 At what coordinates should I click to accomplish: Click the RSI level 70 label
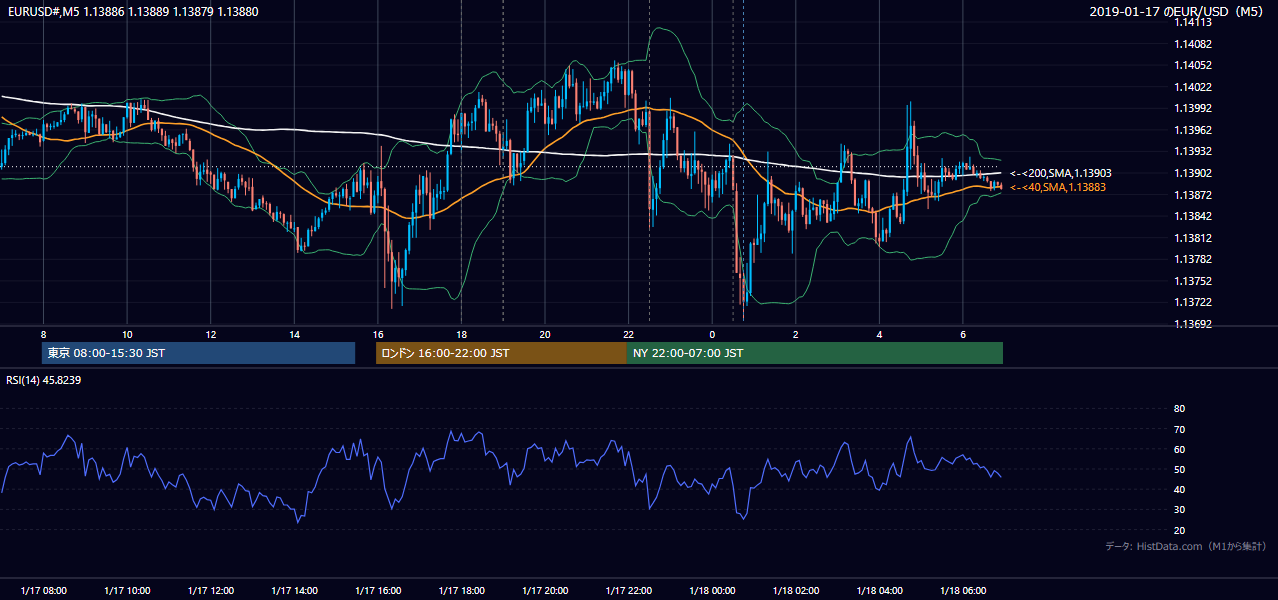coord(1179,429)
